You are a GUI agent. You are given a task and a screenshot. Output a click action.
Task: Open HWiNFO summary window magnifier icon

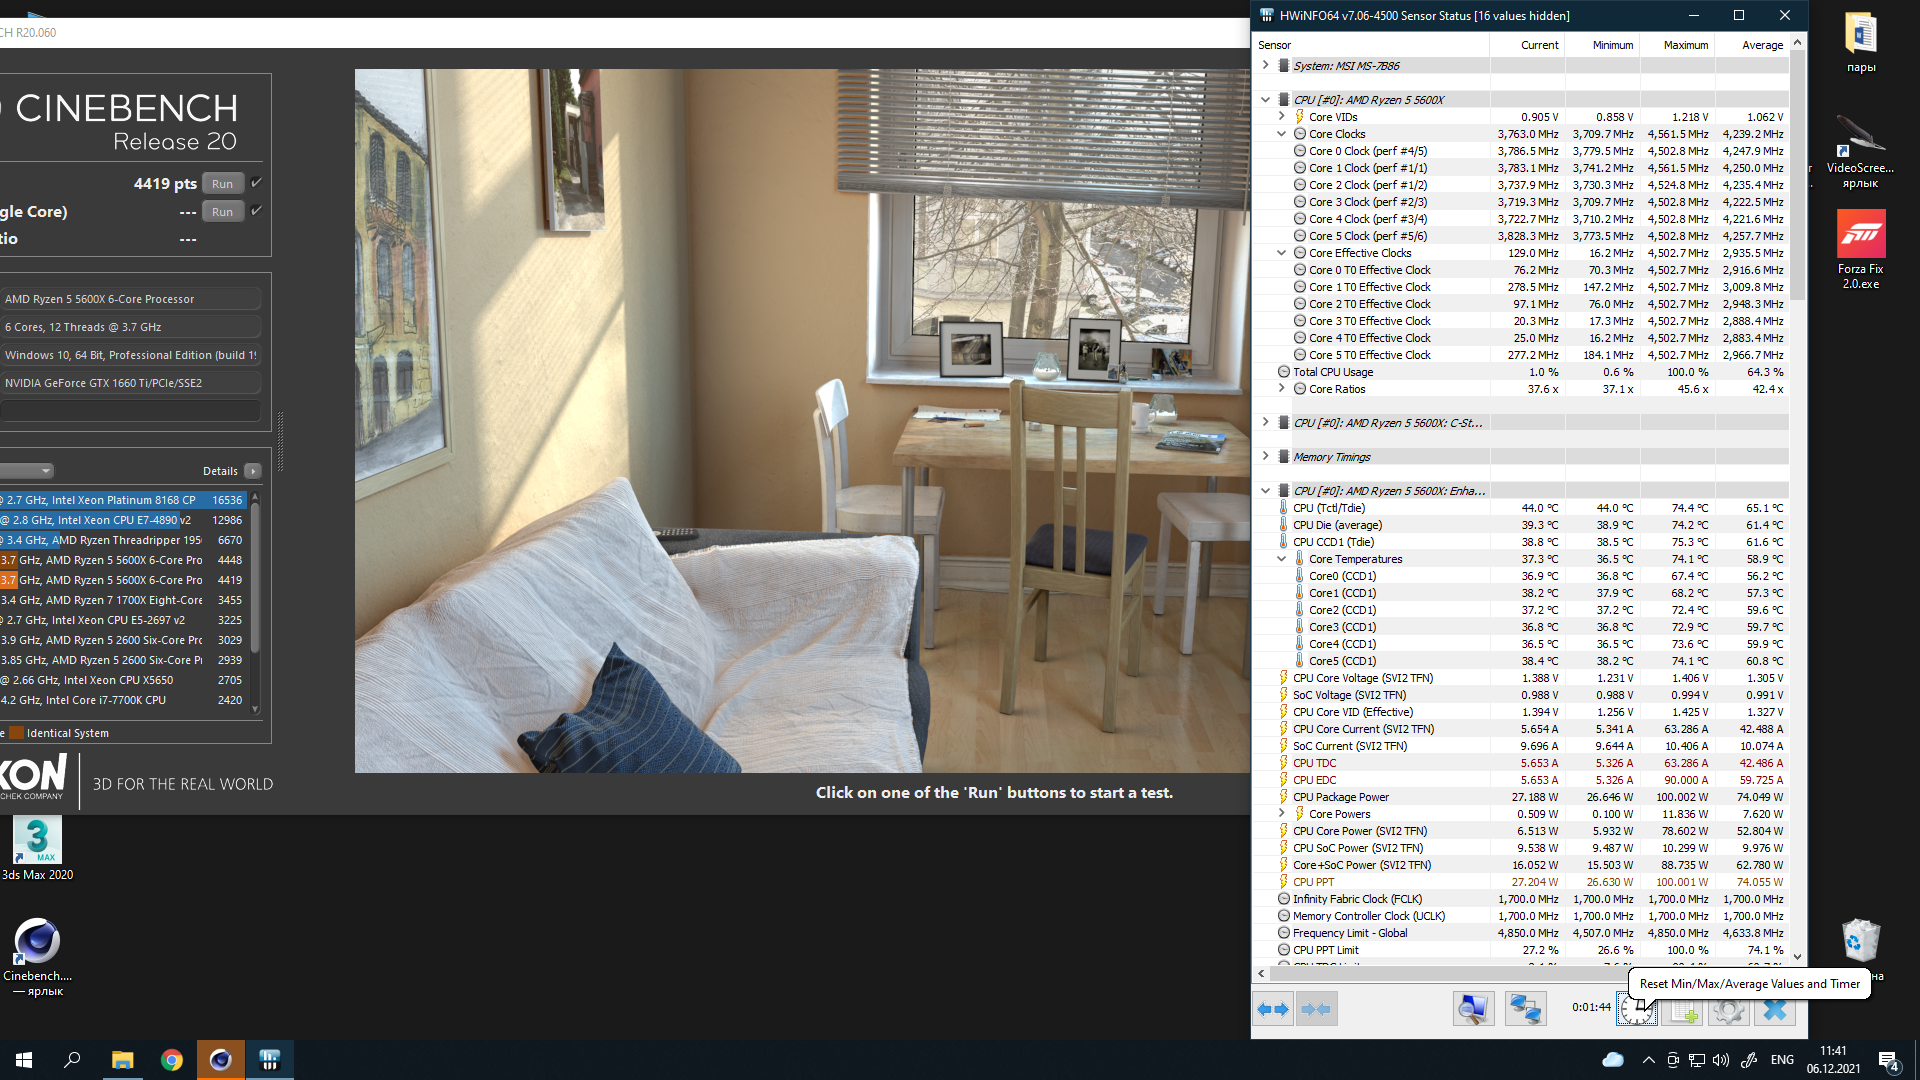[1473, 1009]
